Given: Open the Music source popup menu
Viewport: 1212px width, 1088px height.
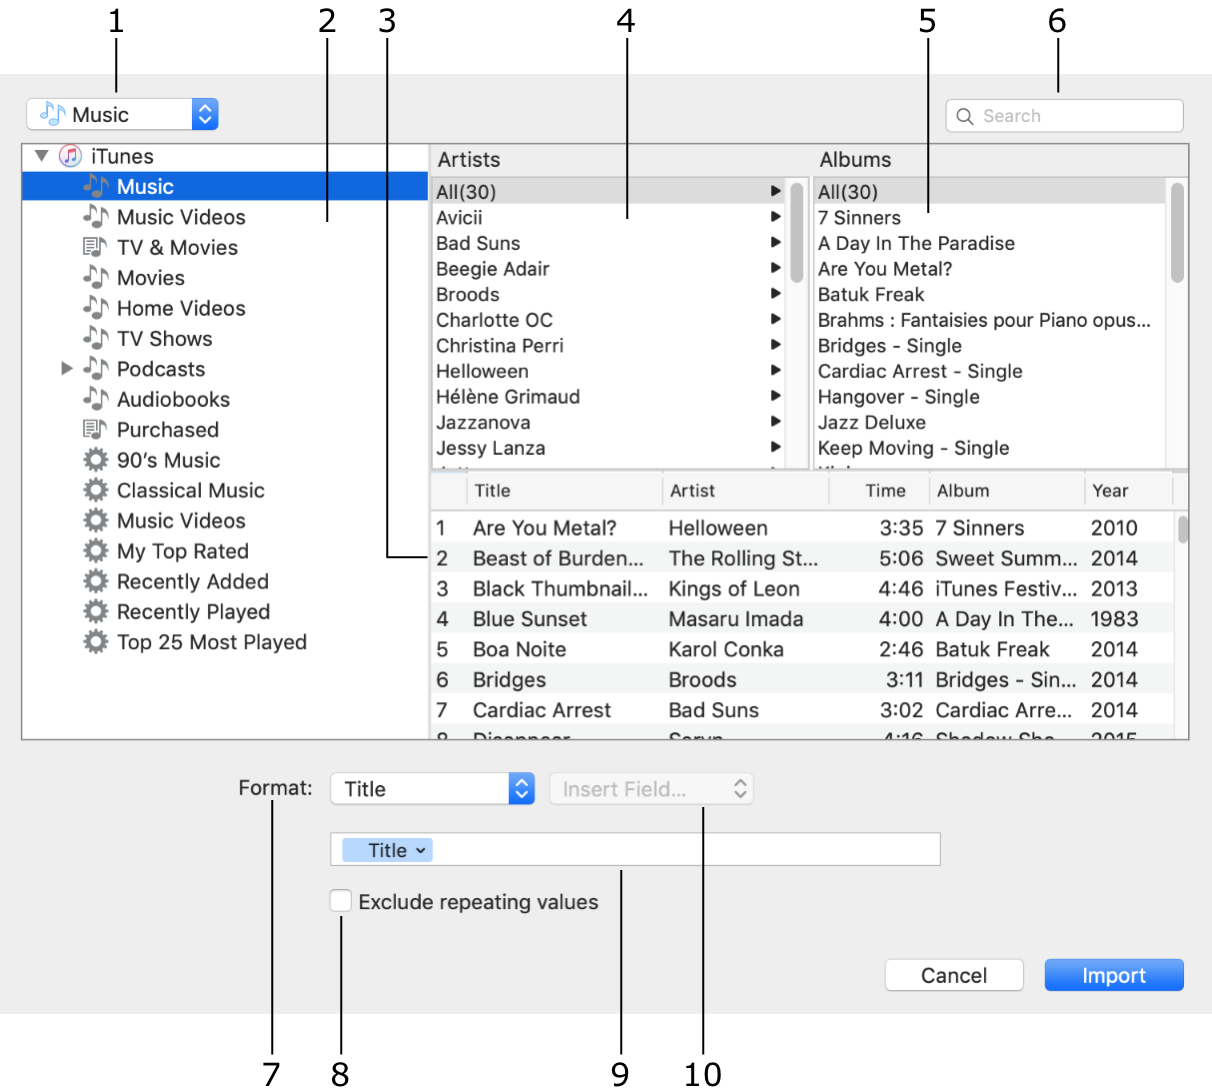Looking at the screenshot, I should (x=122, y=114).
